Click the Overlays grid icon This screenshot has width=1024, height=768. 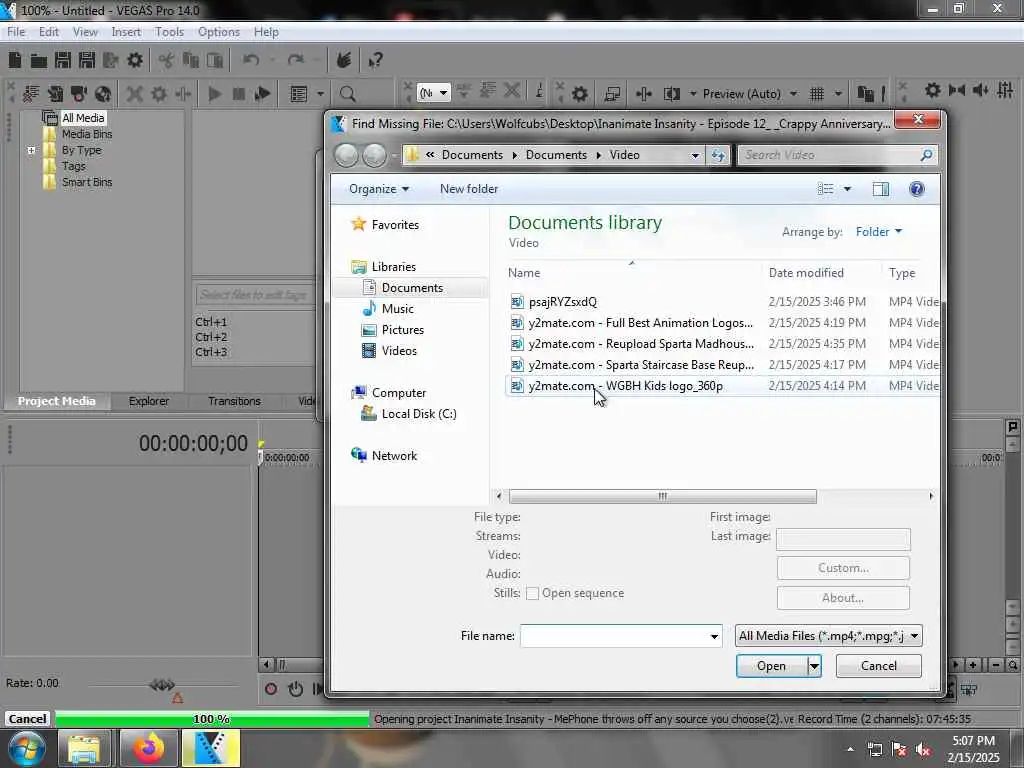click(816, 94)
